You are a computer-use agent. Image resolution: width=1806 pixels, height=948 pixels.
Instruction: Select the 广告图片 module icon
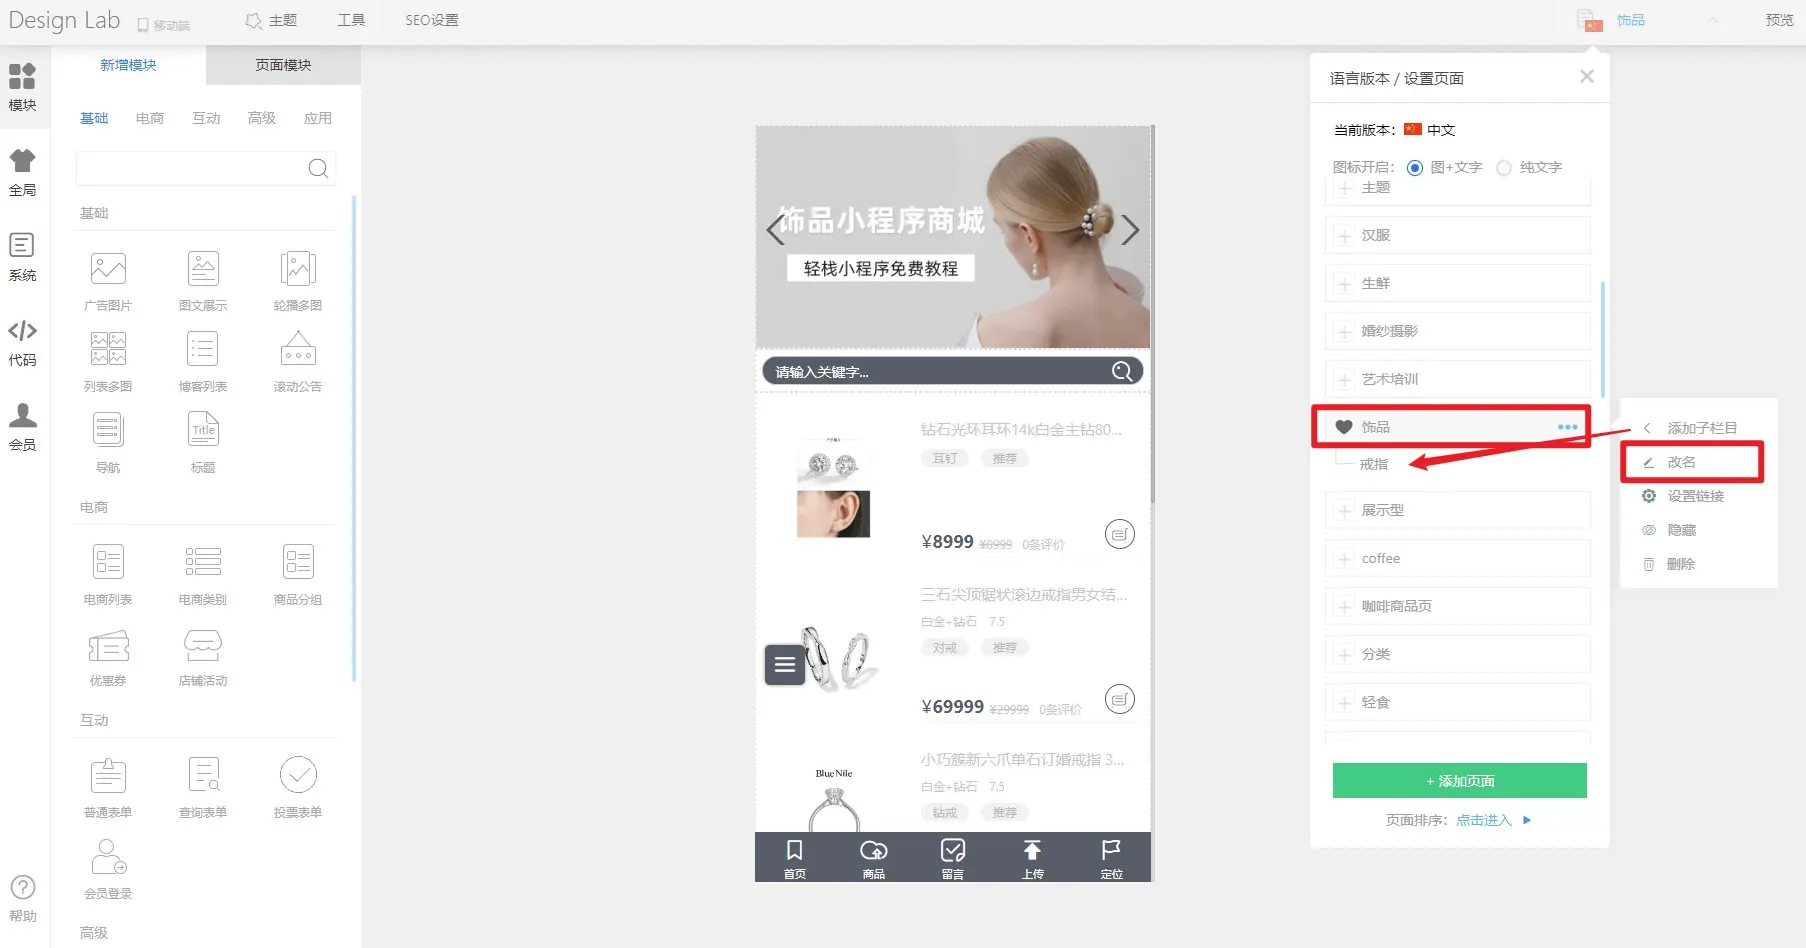coord(108,270)
